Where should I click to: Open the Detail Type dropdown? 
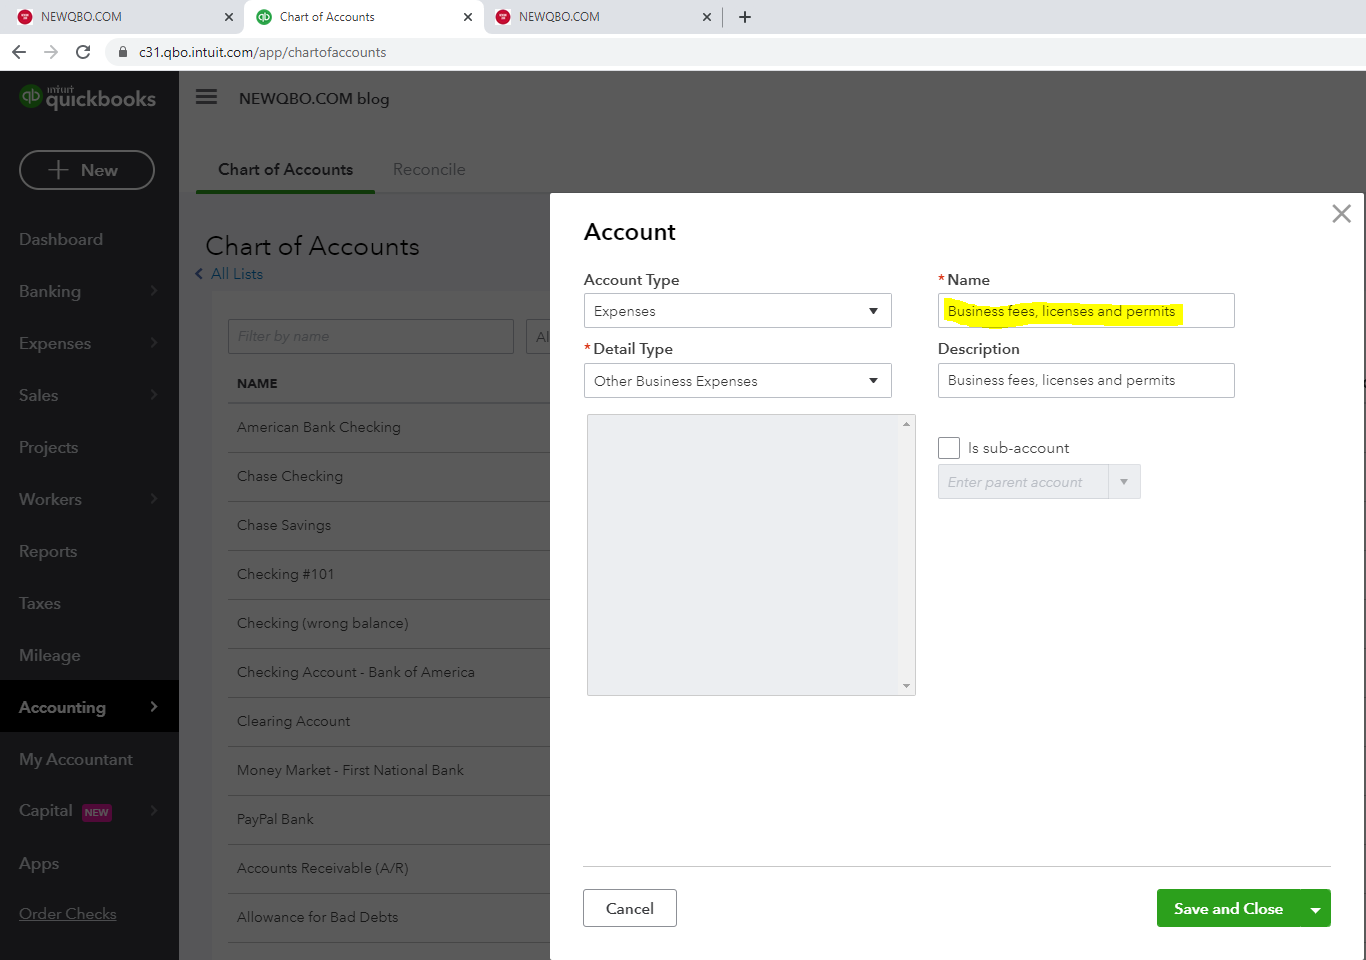click(x=737, y=381)
